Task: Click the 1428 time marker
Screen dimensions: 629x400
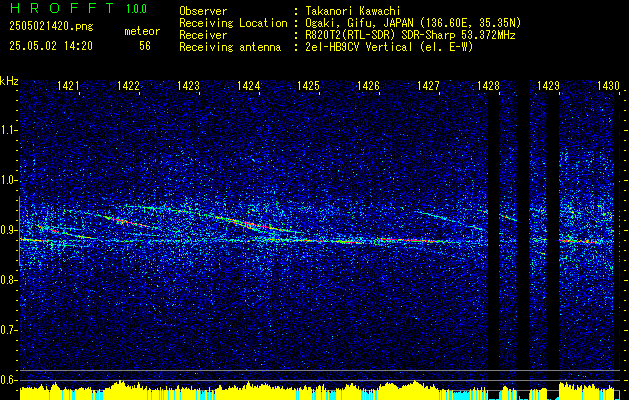Action: point(489,86)
